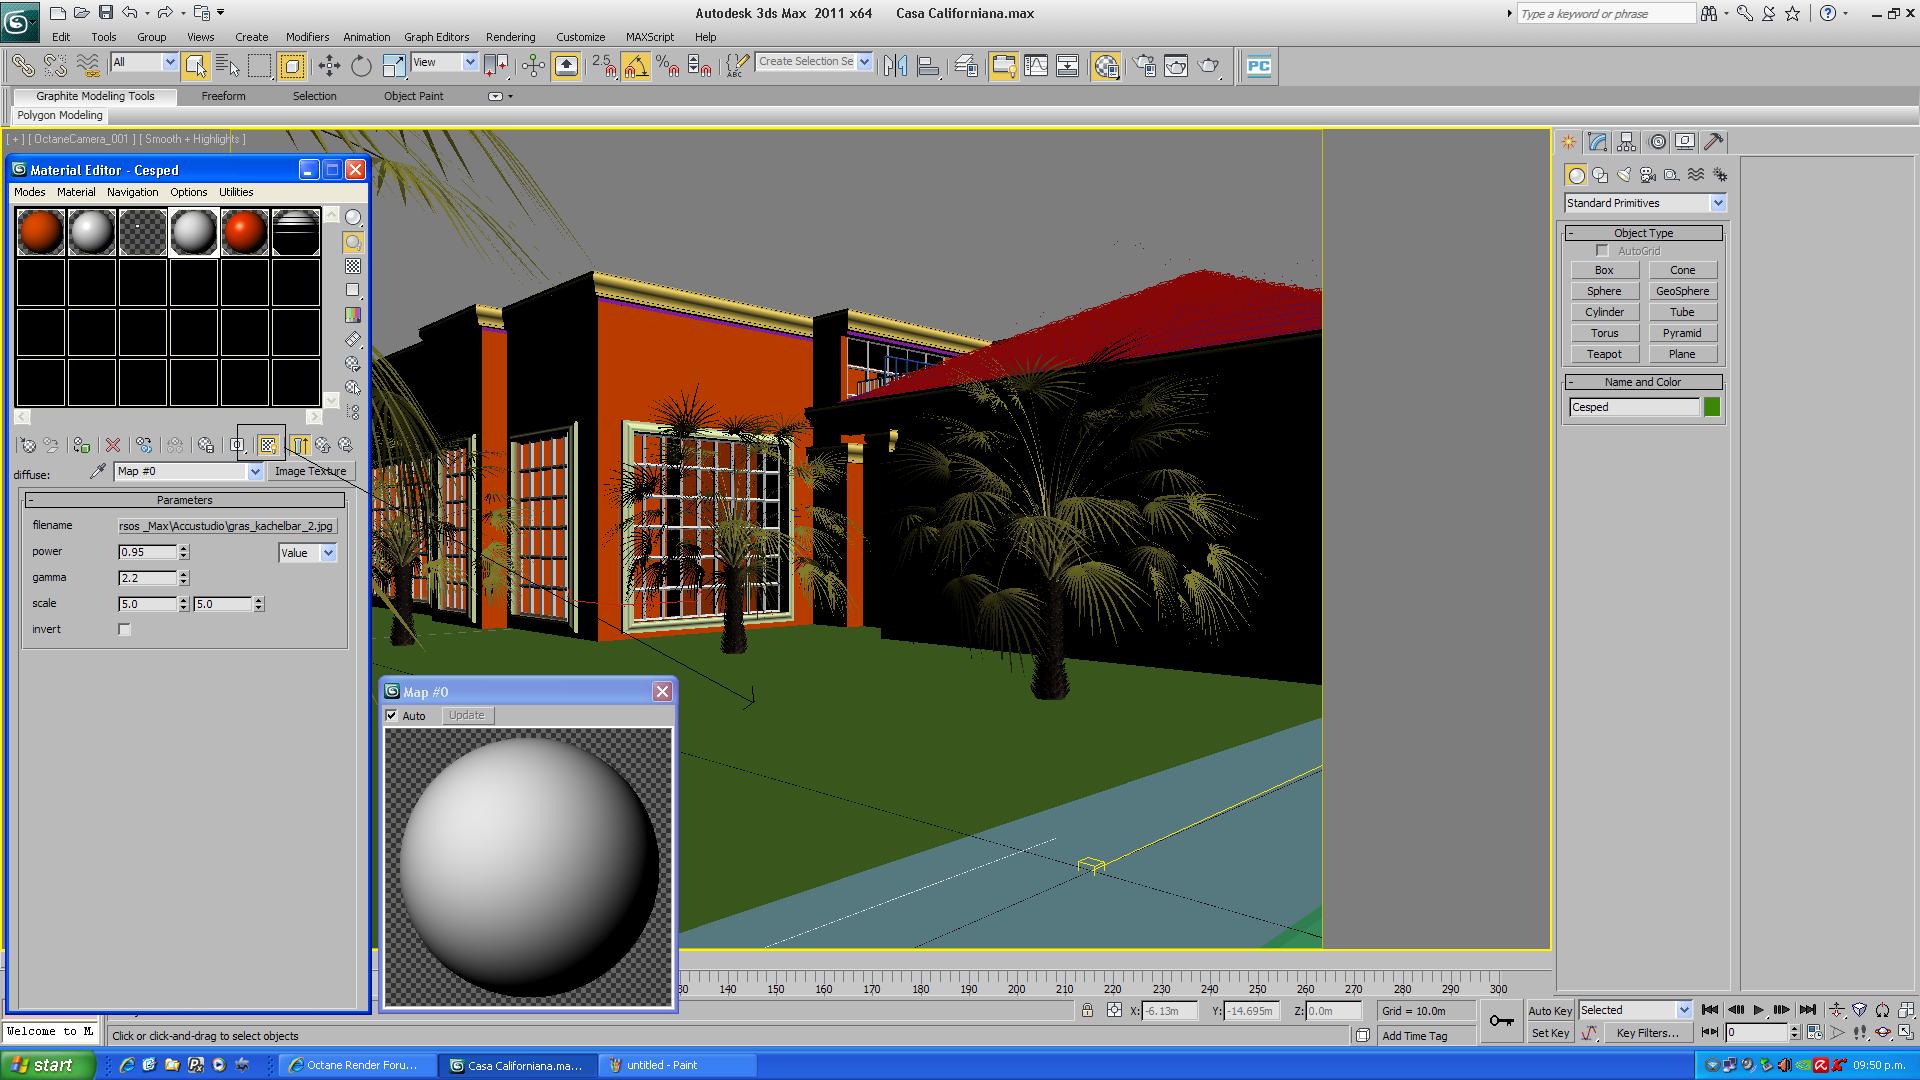Click the Mirror tool icon
1920x1080 pixels.
[x=895, y=66]
